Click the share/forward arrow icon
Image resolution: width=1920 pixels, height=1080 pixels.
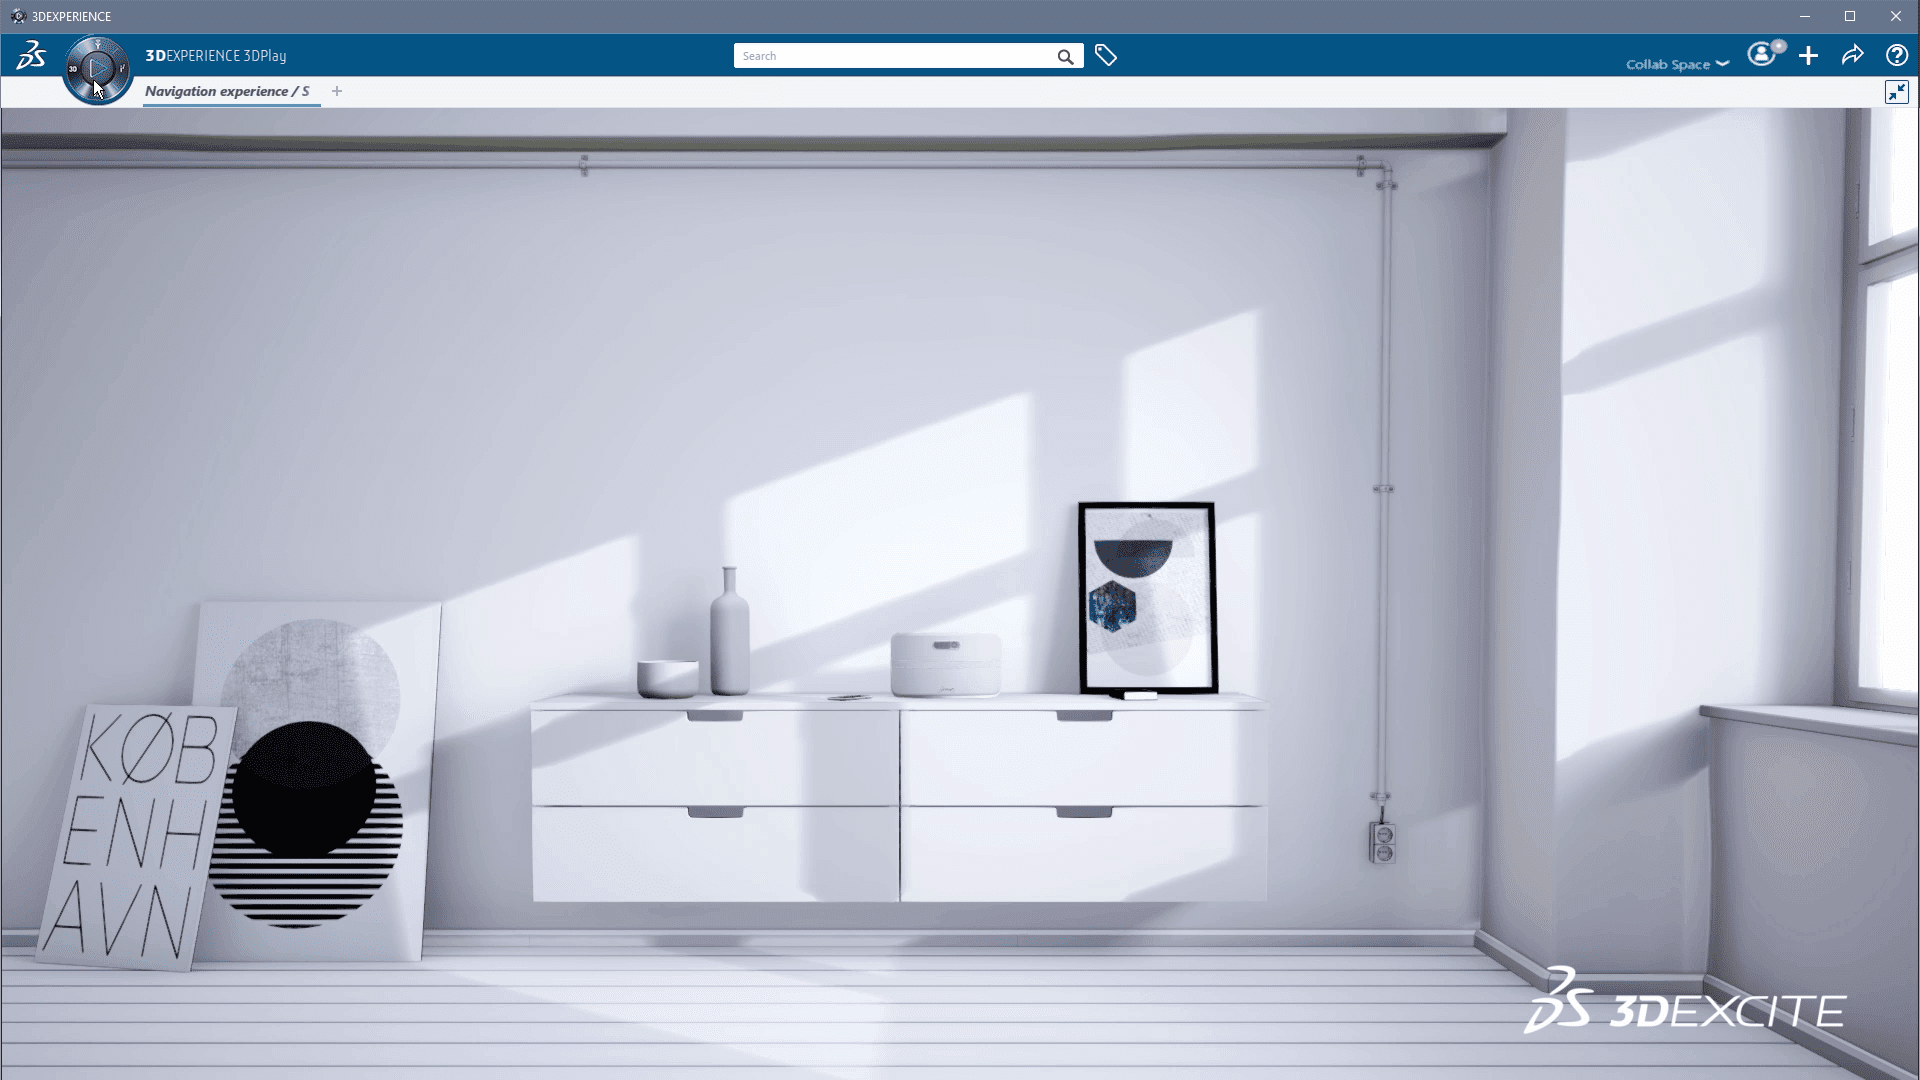coord(1853,55)
